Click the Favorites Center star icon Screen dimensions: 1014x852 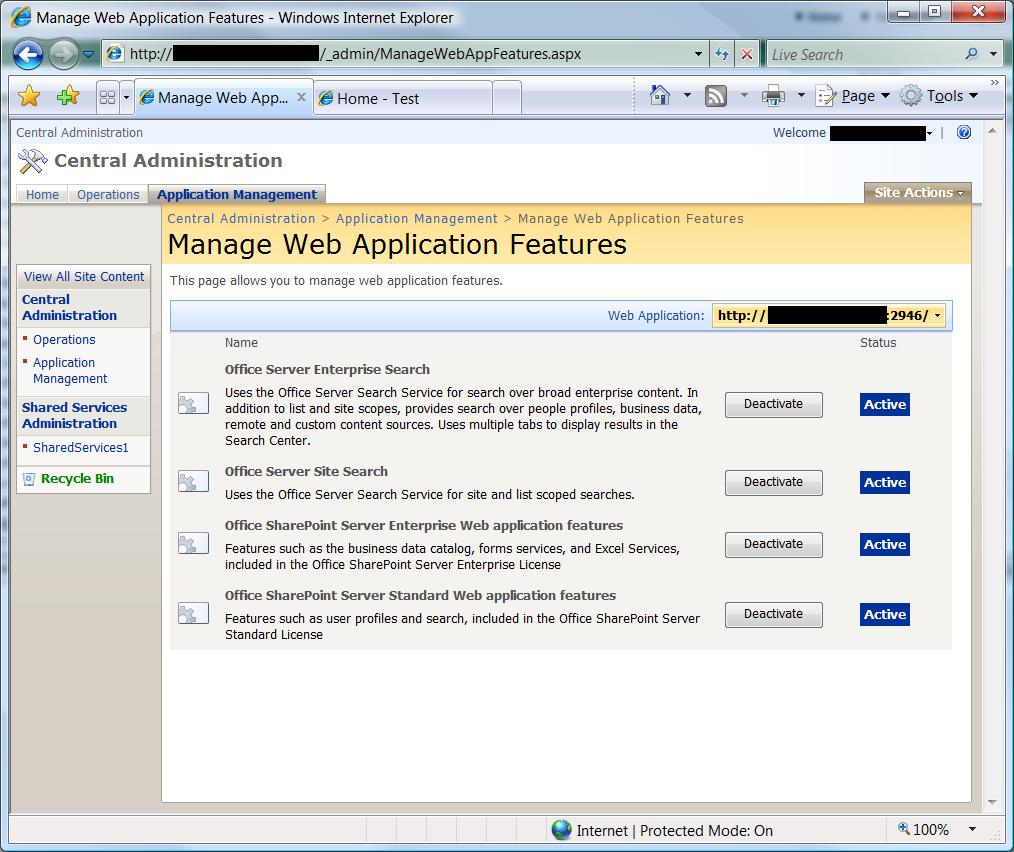click(29, 96)
